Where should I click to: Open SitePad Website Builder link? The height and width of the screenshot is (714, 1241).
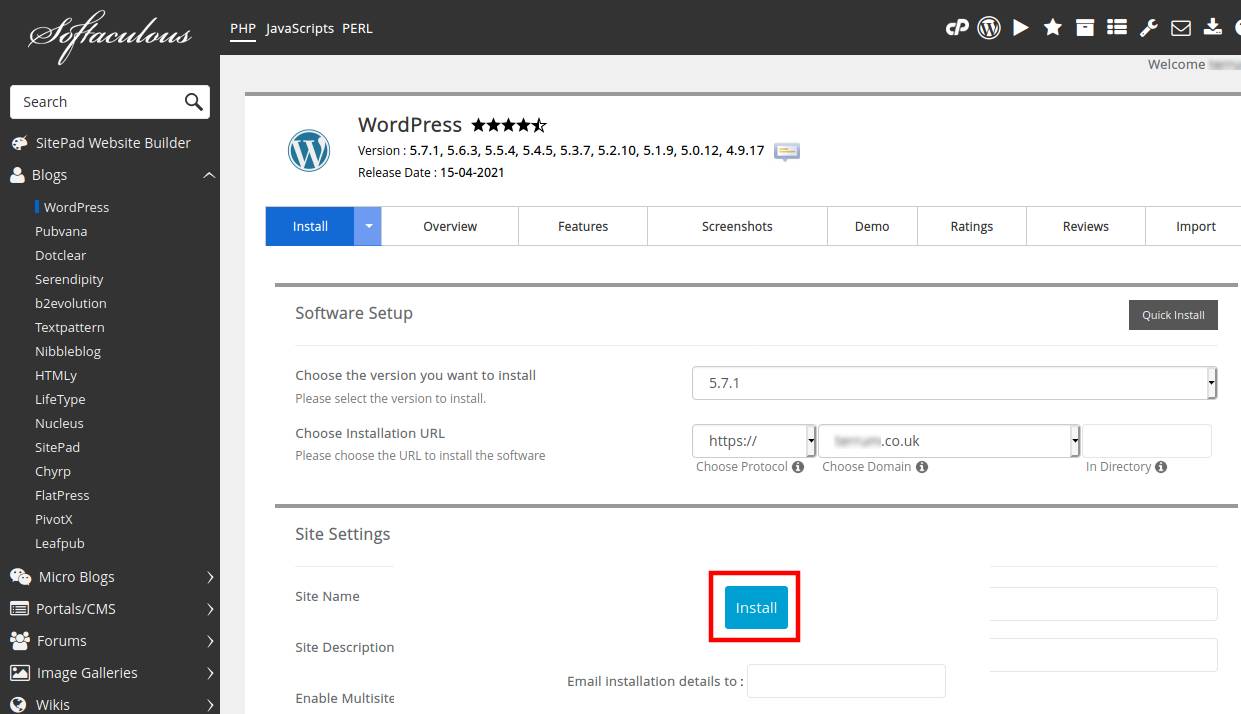tap(113, 143)
